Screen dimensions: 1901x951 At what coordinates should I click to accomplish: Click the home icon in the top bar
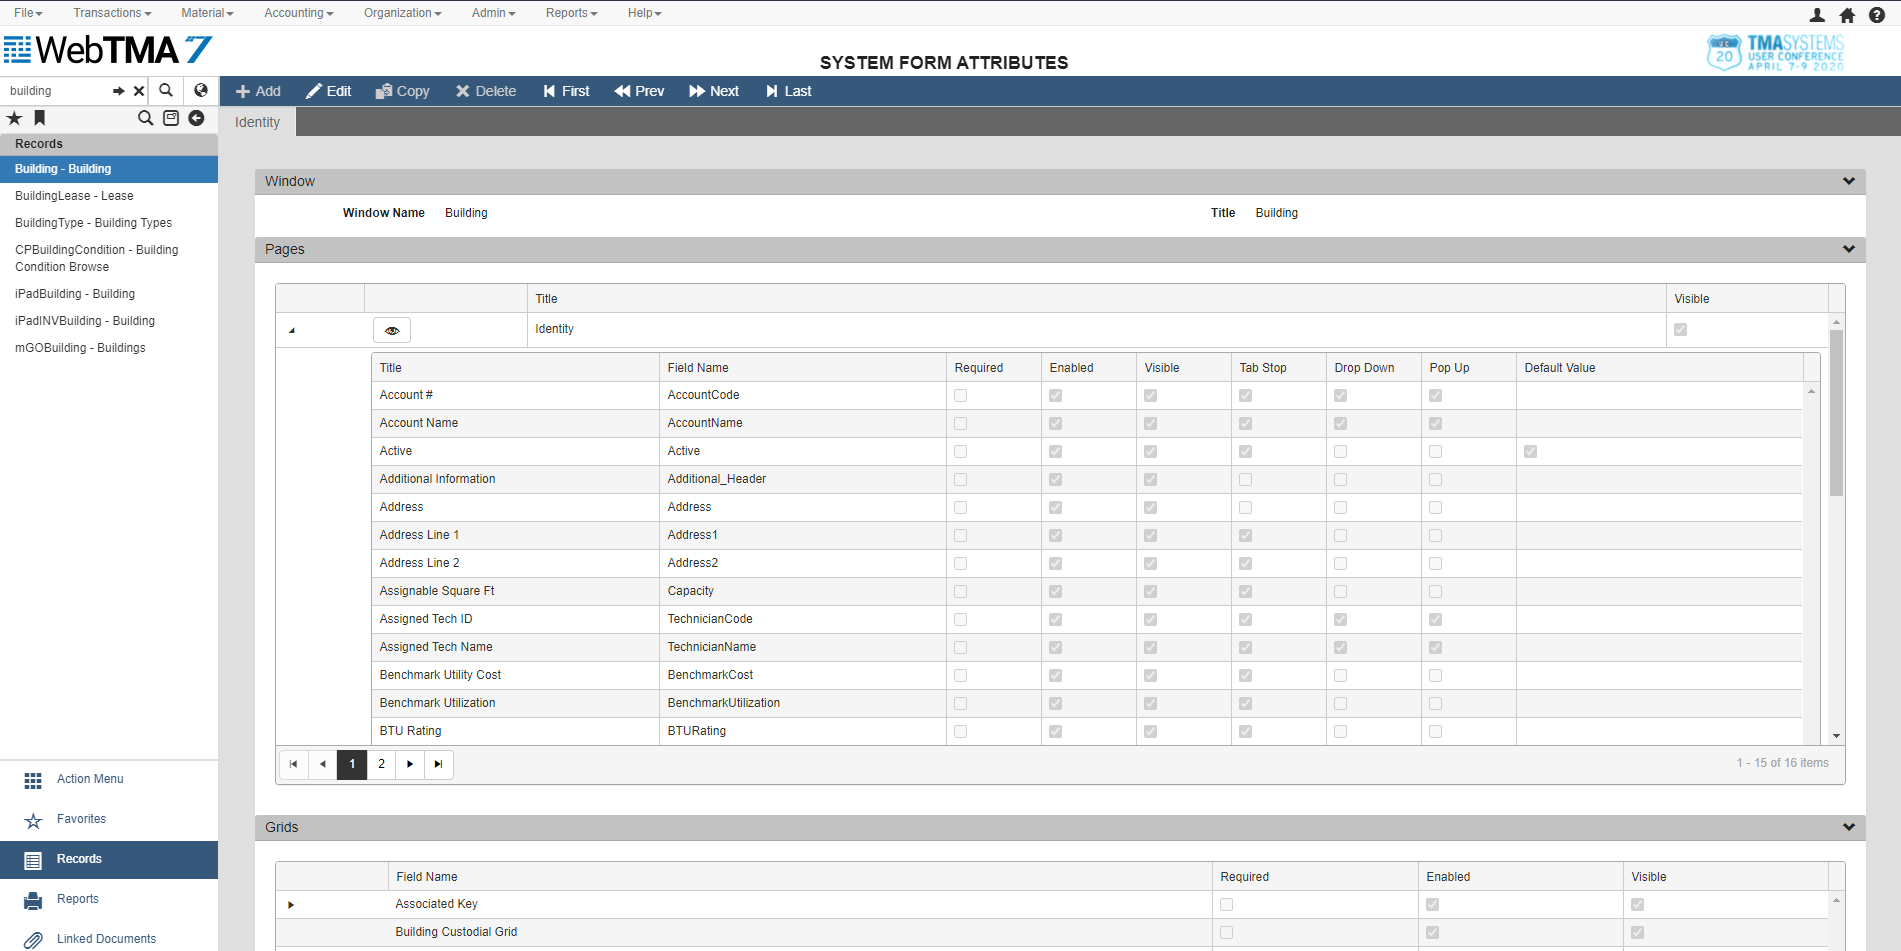point(1846,14)
